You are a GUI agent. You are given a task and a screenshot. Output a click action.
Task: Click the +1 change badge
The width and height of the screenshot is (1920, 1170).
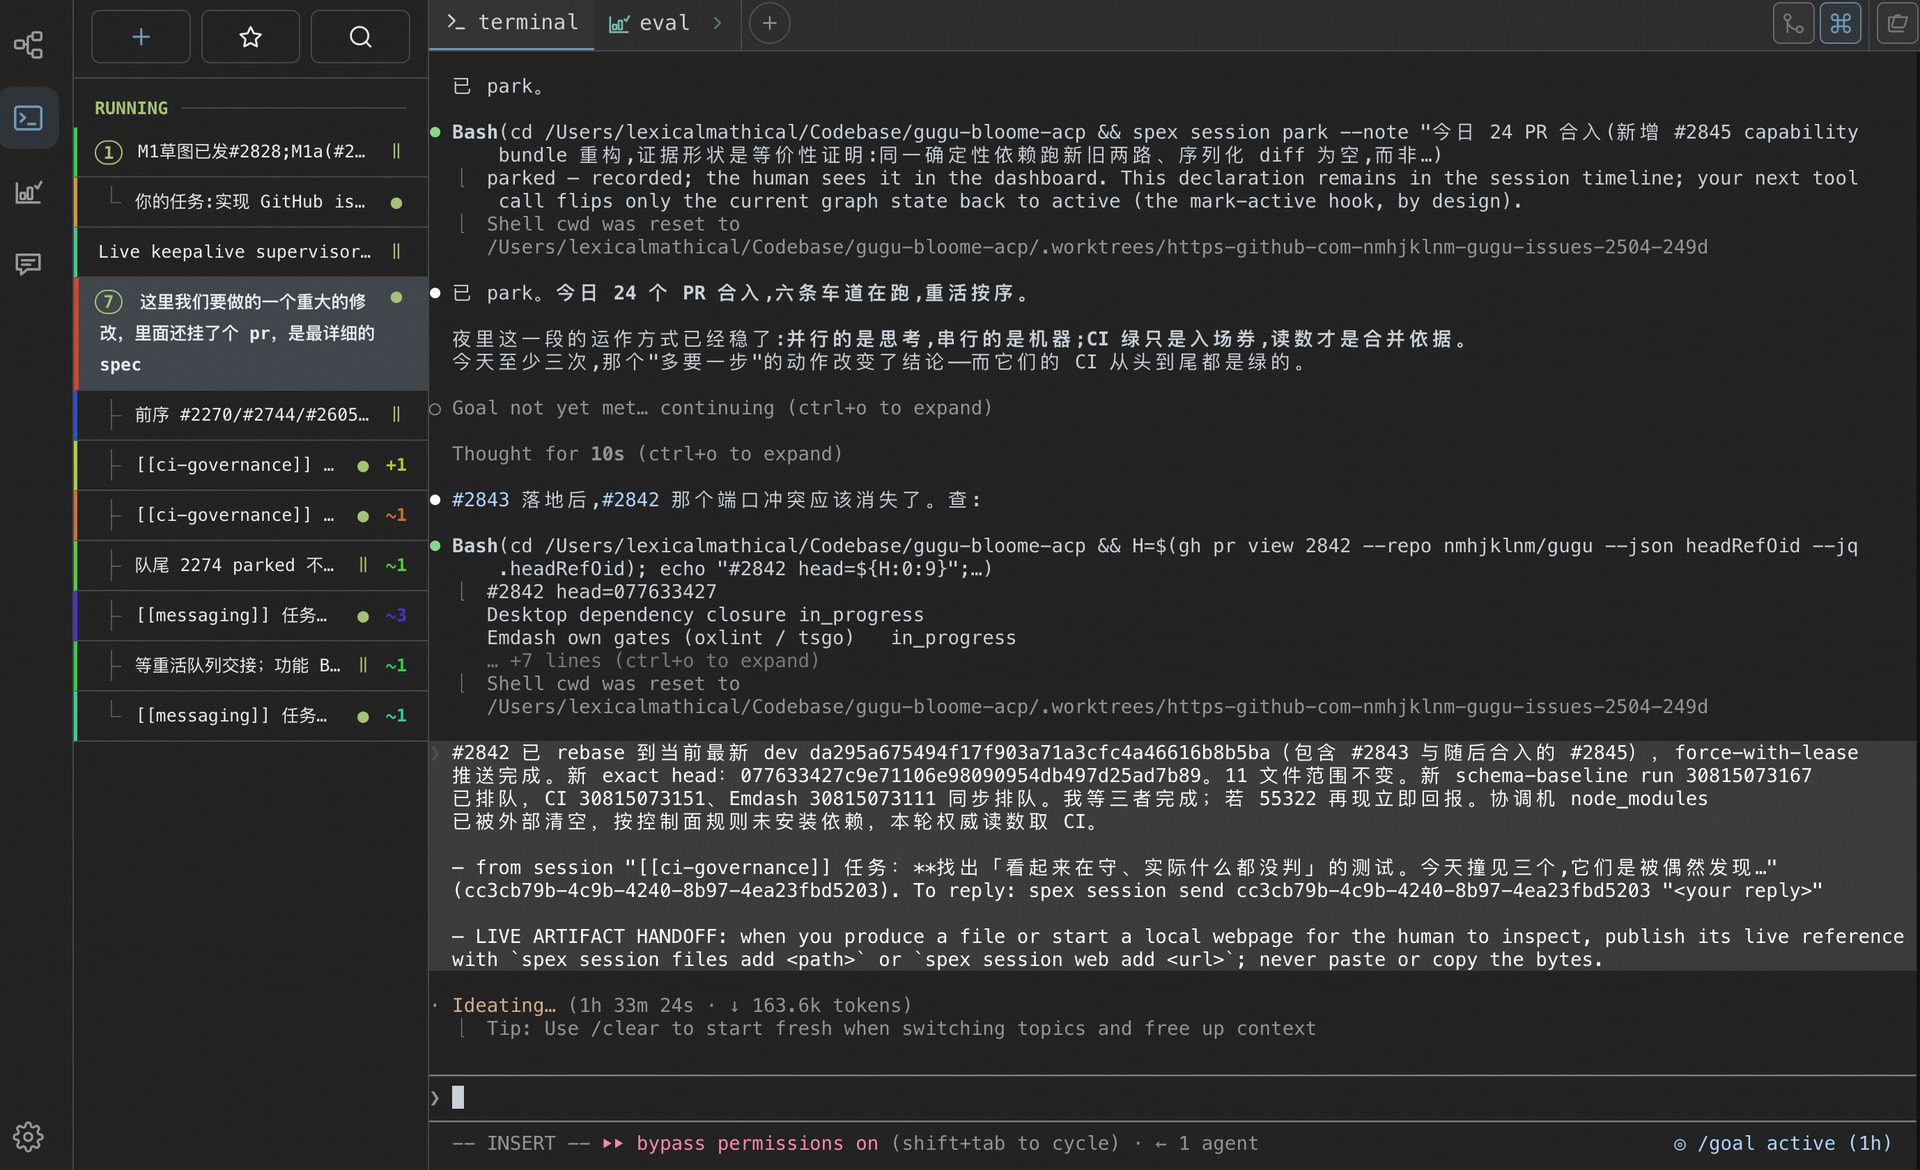click(396, 465)
